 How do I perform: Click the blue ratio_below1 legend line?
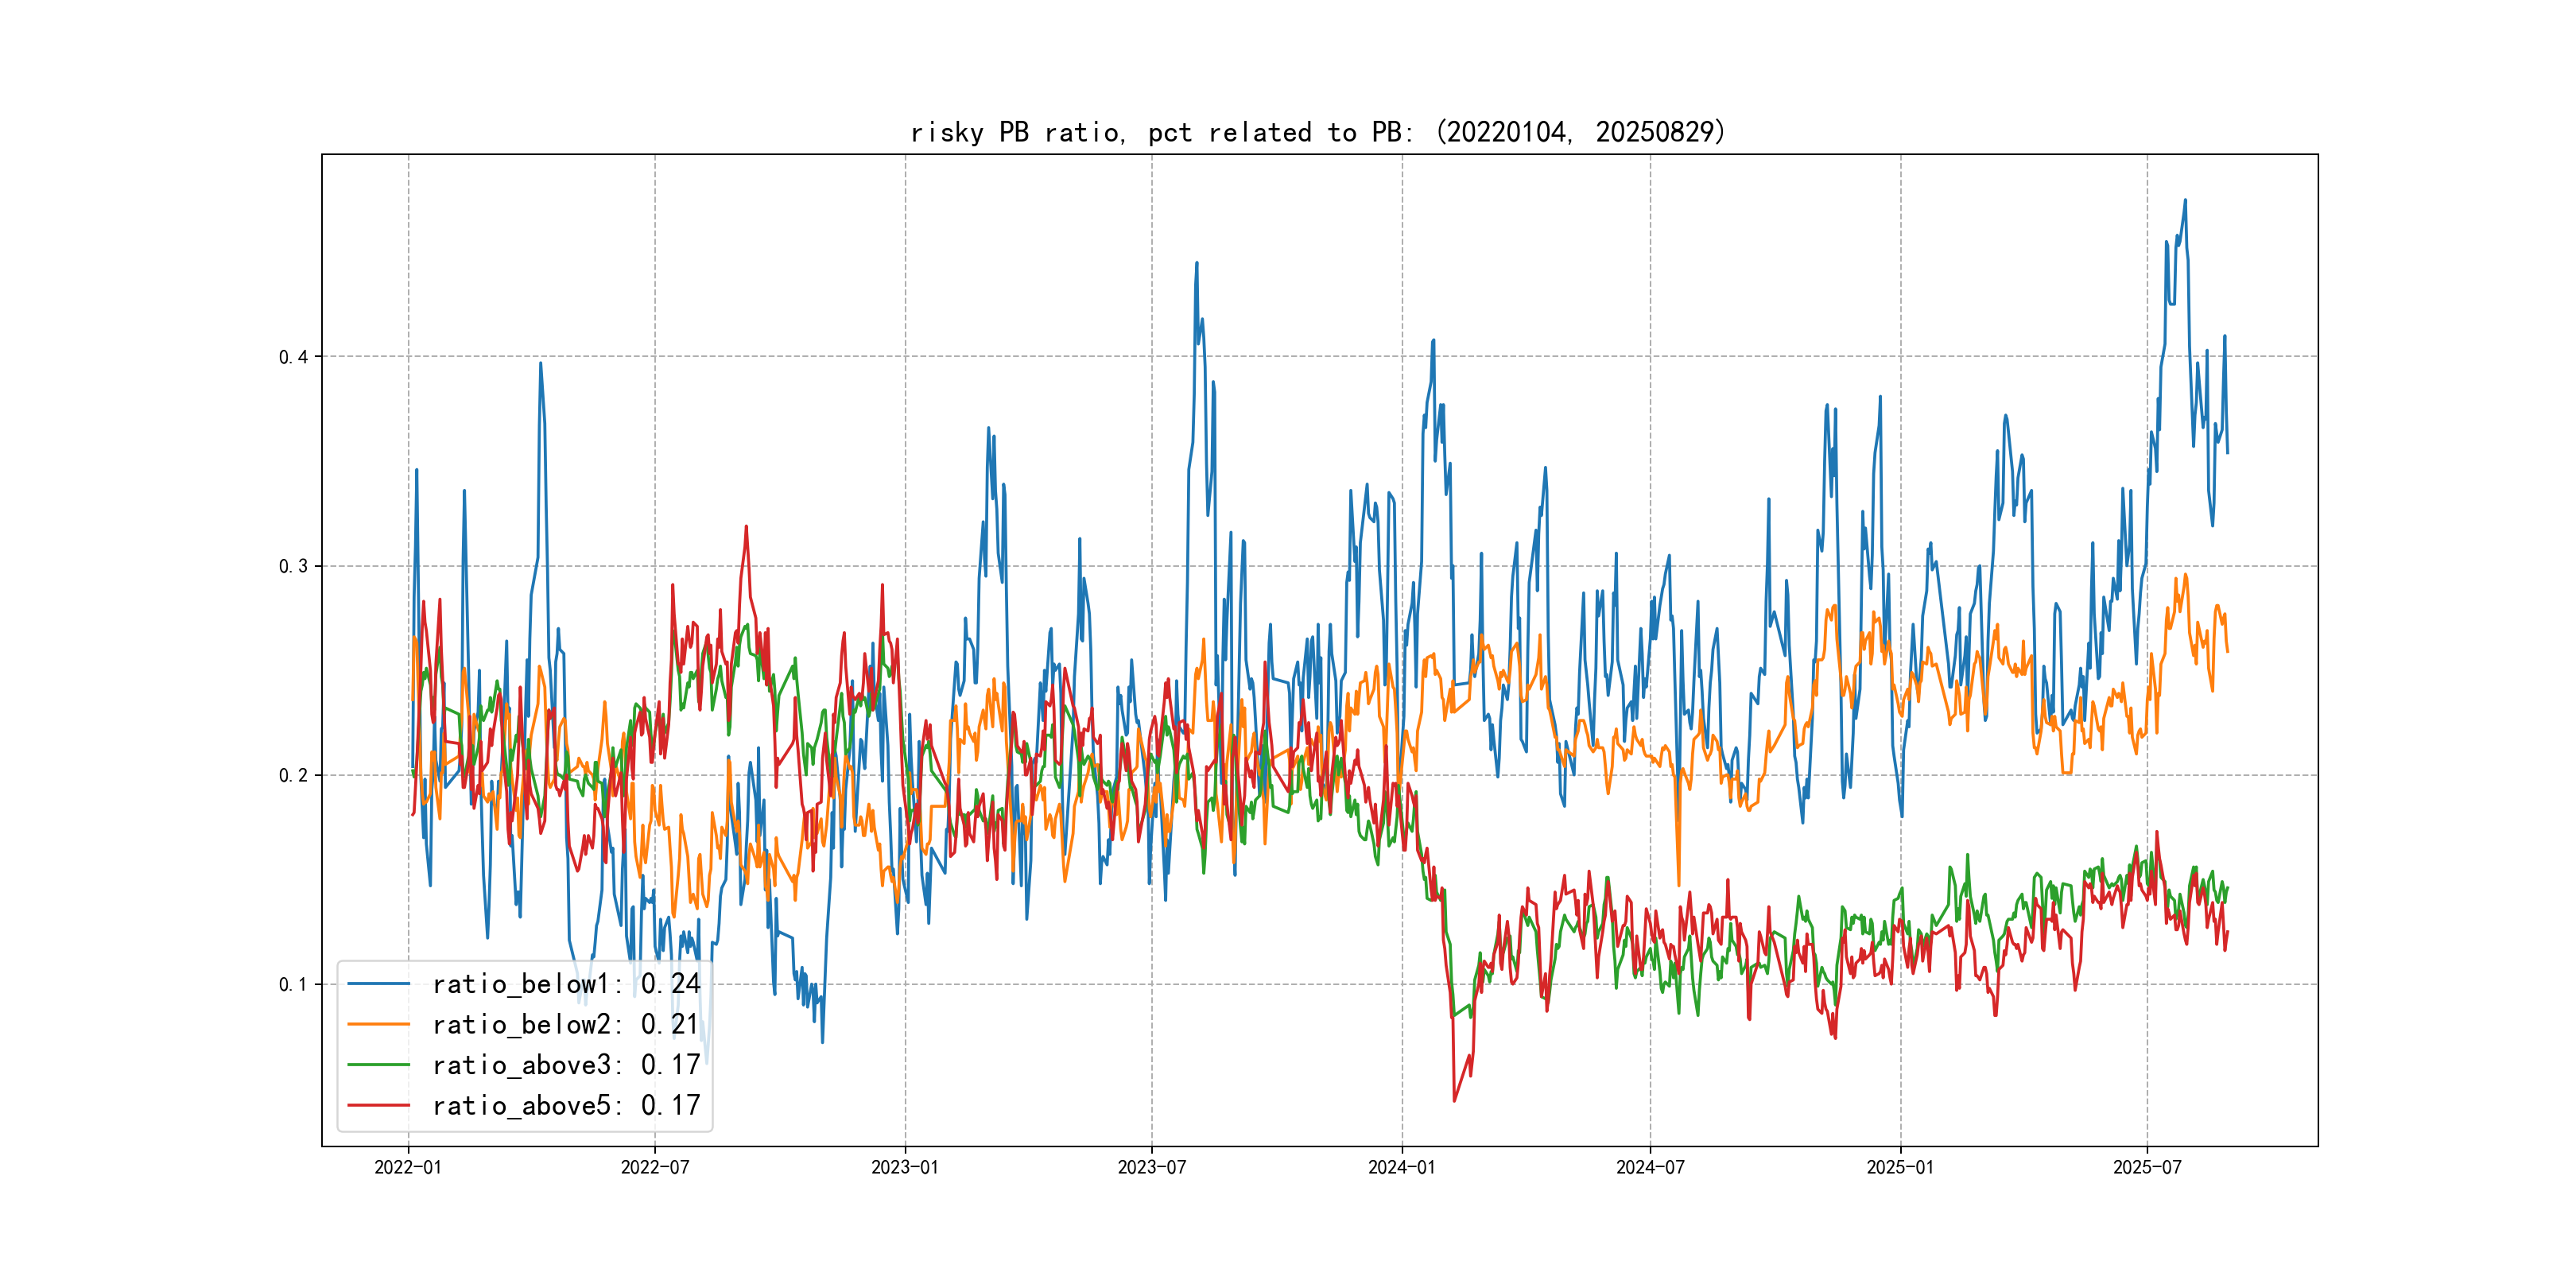(378, 984)
